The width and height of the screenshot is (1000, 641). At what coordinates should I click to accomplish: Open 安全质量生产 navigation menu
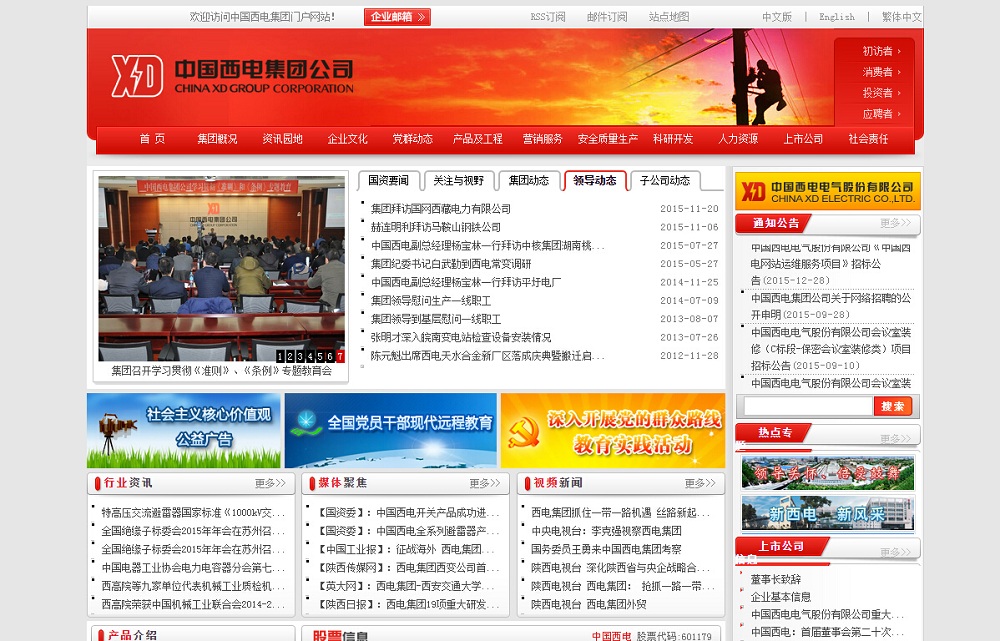tap(608, 138)
